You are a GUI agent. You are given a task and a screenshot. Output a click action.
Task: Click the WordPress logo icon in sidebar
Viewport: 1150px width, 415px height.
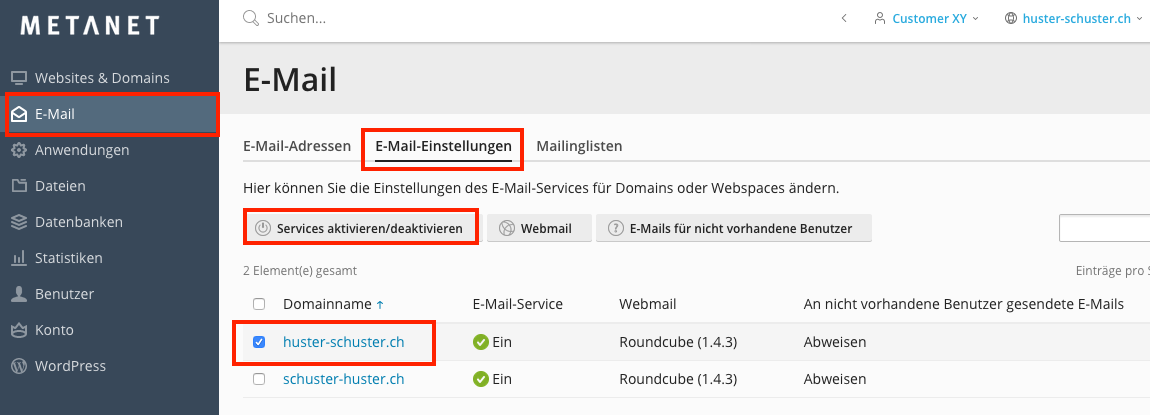point(18,366)
